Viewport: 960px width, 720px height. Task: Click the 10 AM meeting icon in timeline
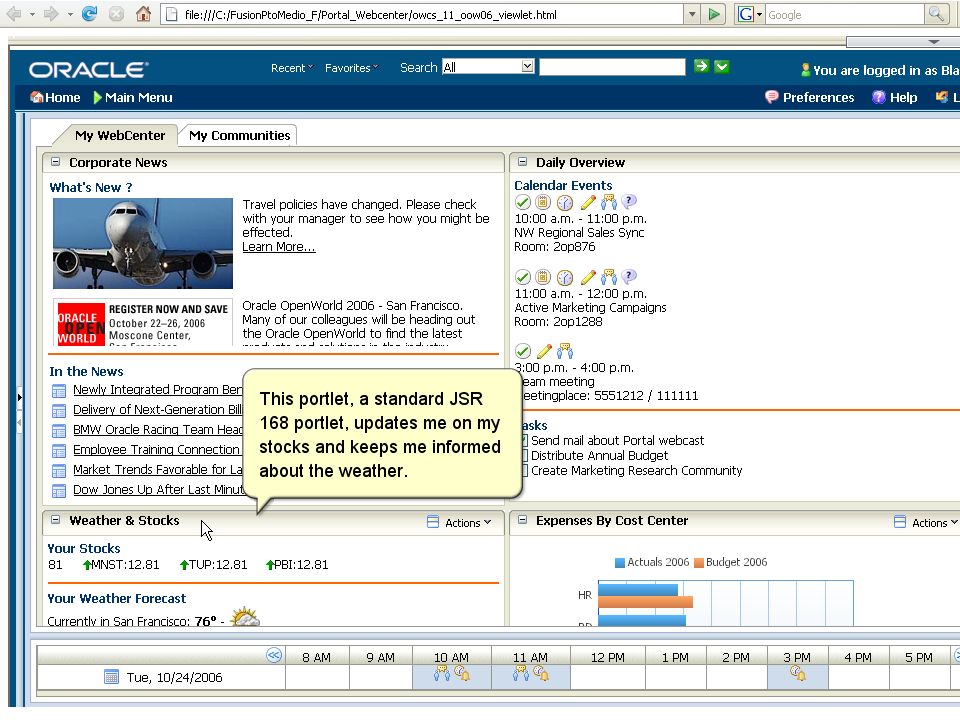(x=441, y=673)
